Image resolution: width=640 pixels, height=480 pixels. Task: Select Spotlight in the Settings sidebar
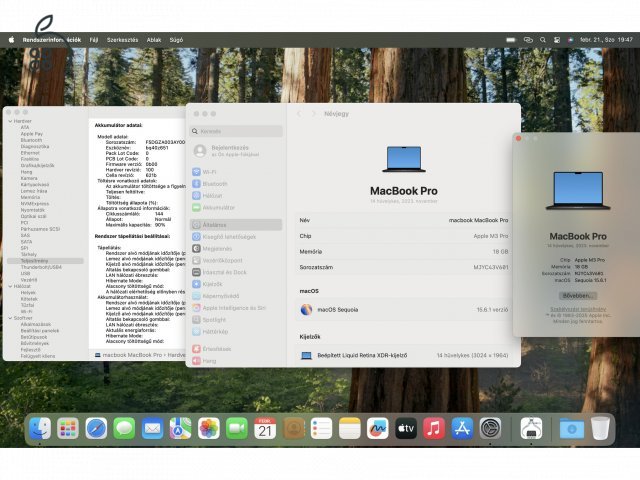[236, 320]
